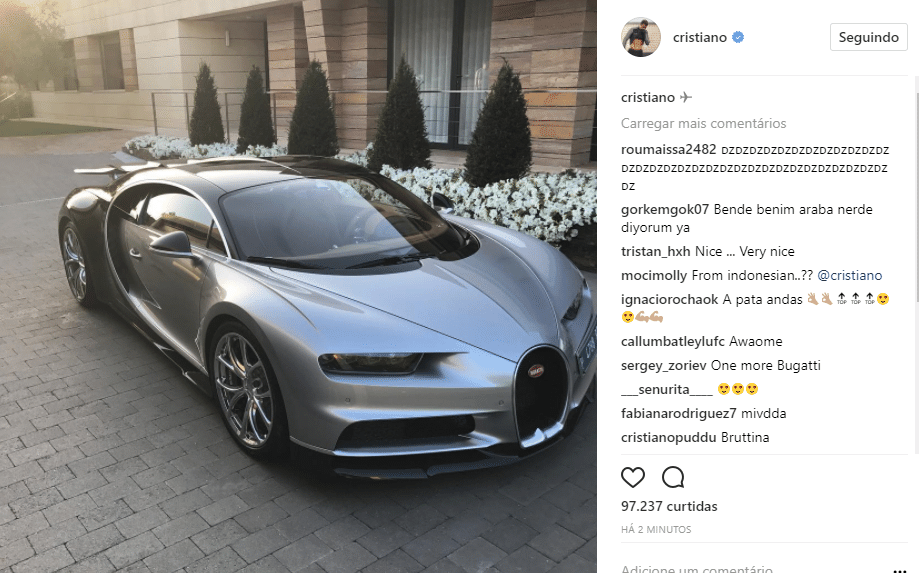Open cristiano username in header
919x573 pixels.
[x=700, y=37]
